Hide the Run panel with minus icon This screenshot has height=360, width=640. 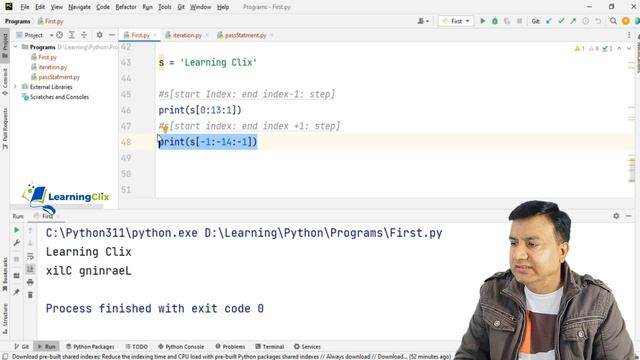[x=629, y=216]
